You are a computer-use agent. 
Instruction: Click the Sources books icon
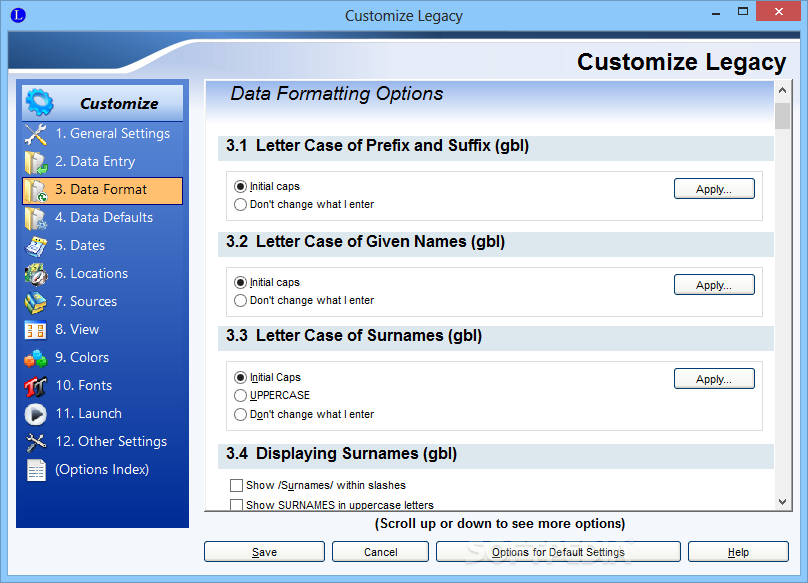(x=36, y=303)
